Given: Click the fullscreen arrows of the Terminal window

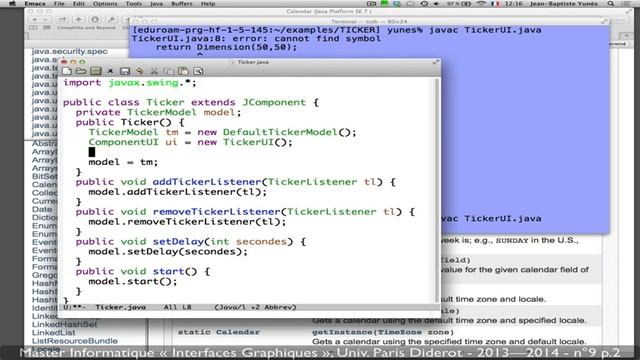Looking at the screenshot, I should (x=604, y=21).
